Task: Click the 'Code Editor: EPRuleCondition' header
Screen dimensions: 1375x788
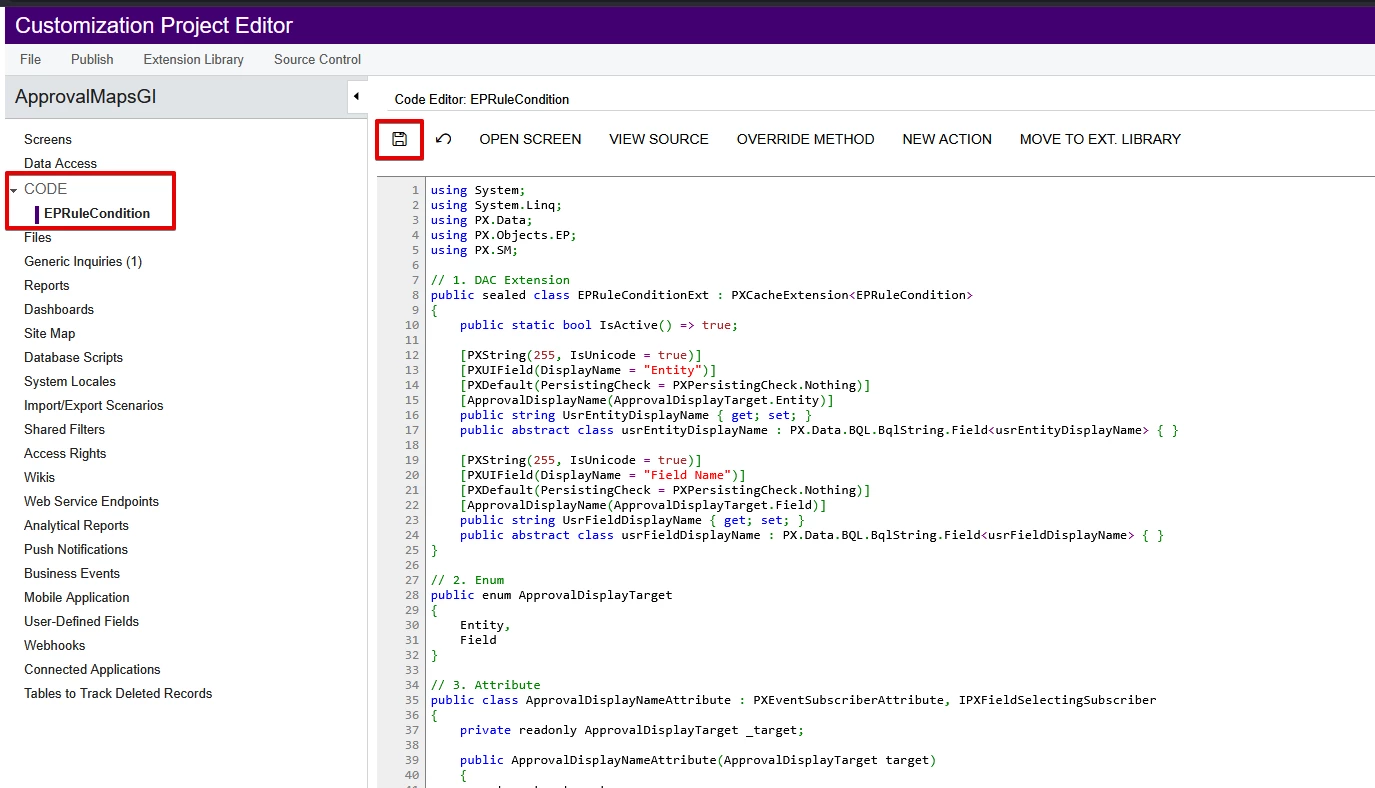Action: pyautogui.click(x=482, y=99)
